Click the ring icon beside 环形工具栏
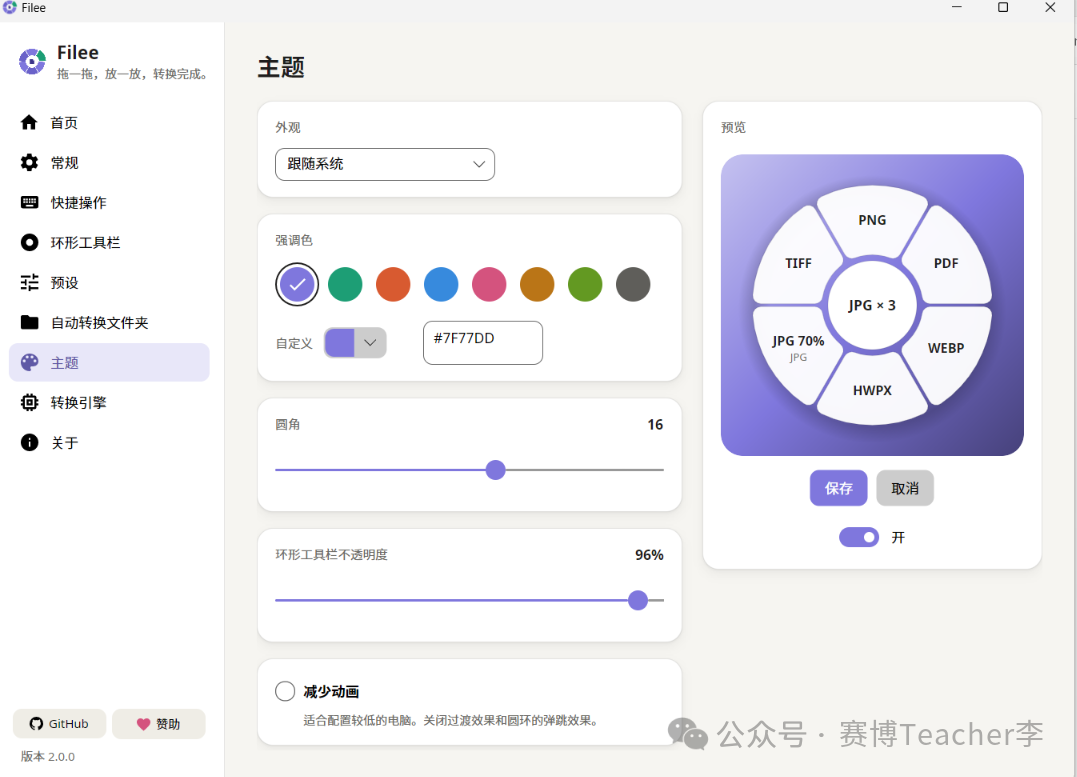Image resolution: width=1077 pixels, height=777 pixels. pos(29,243)
